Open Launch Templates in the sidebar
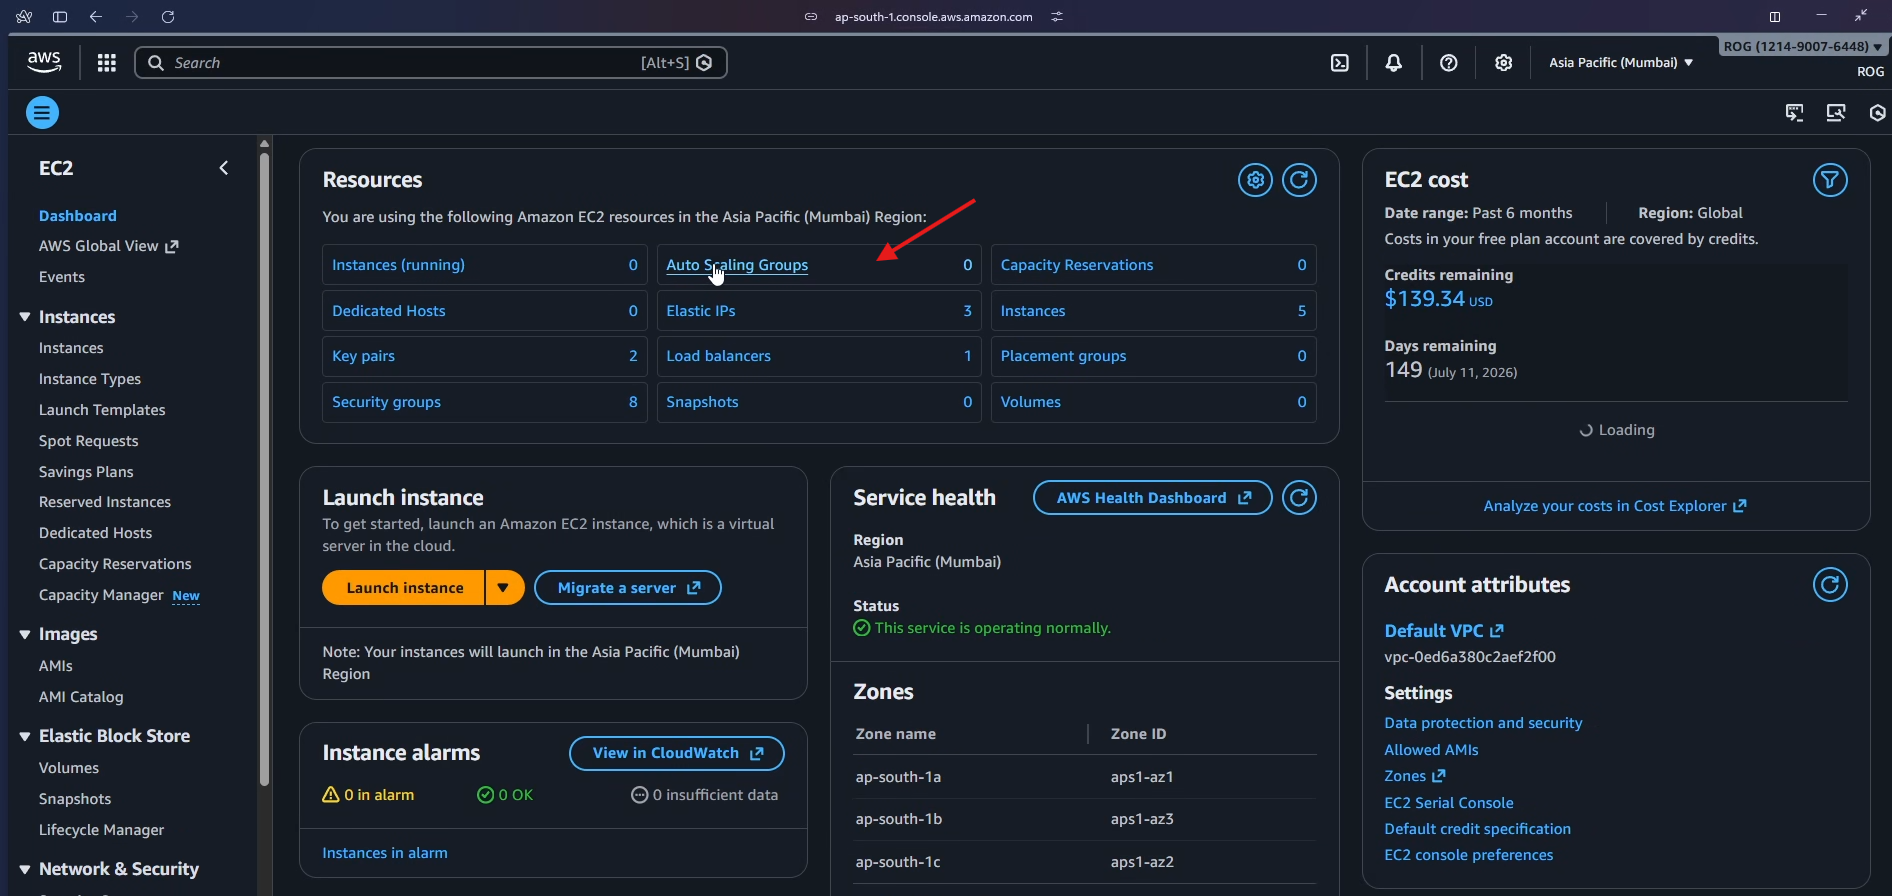 point(102,410)
